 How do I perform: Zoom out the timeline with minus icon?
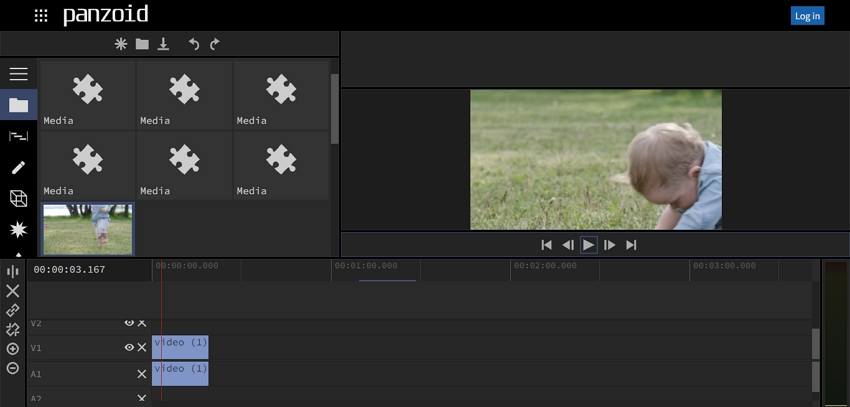[12, 369]
